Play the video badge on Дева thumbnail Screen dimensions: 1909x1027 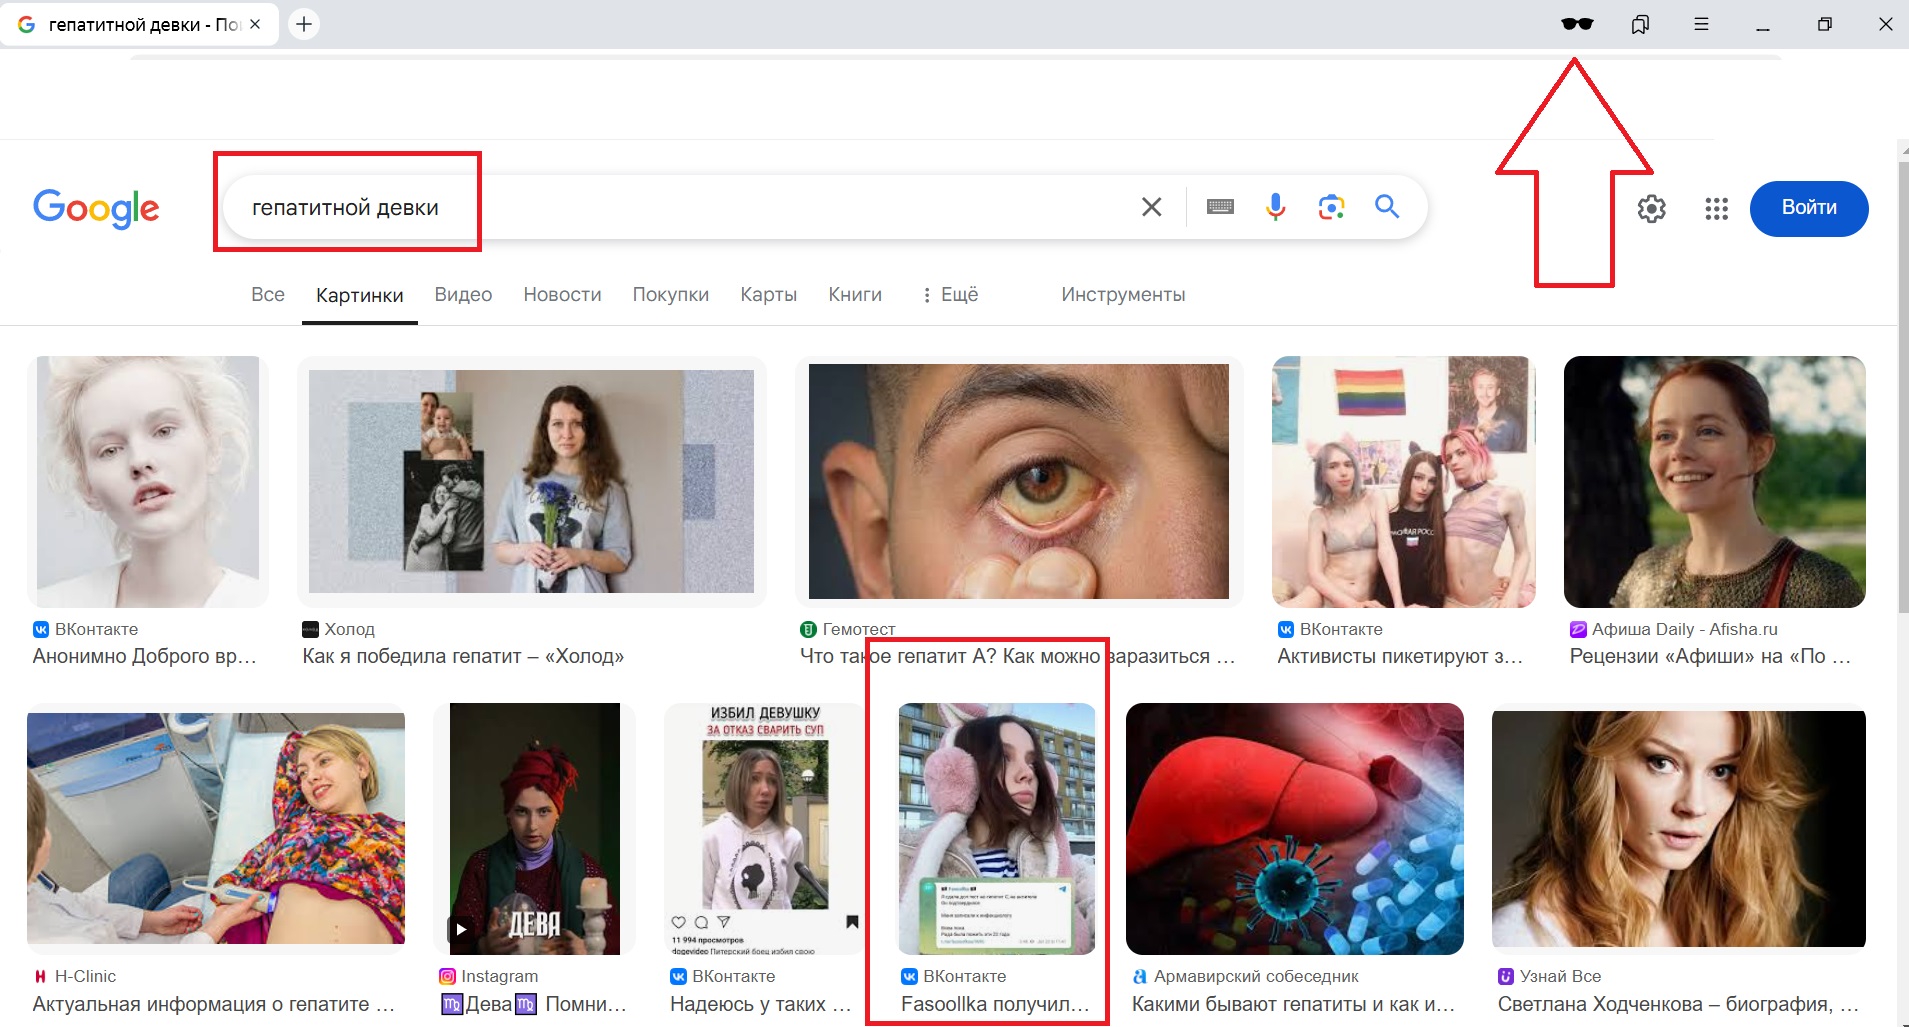[461, 928]
